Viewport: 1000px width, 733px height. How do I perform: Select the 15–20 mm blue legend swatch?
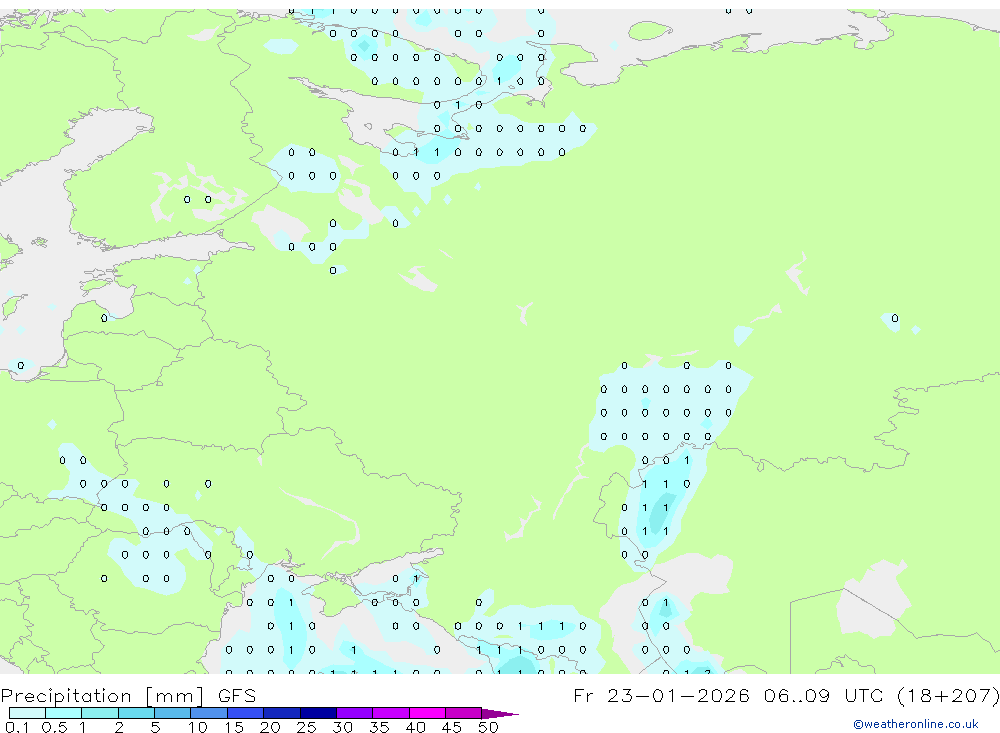(245, 713)
